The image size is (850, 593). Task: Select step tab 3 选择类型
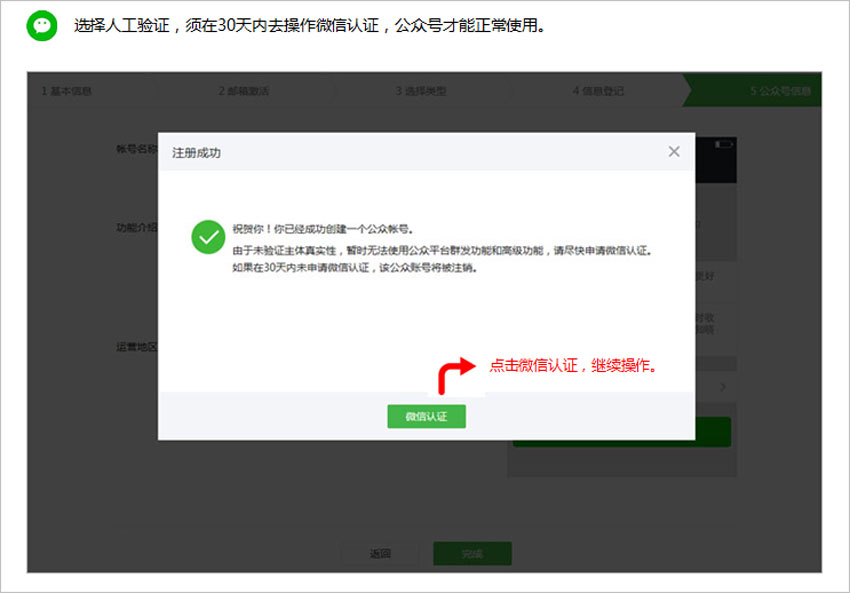coord(421,91)
